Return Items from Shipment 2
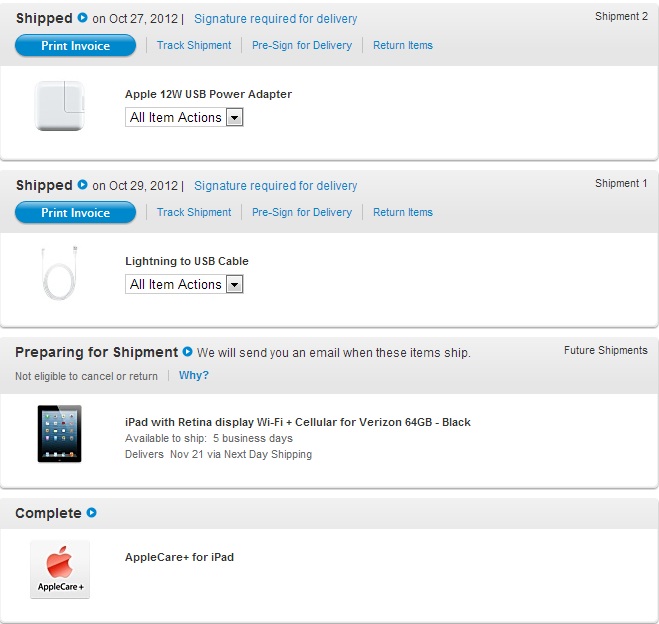Viewport: 659px width, 624px height. (x=403, y=45)
